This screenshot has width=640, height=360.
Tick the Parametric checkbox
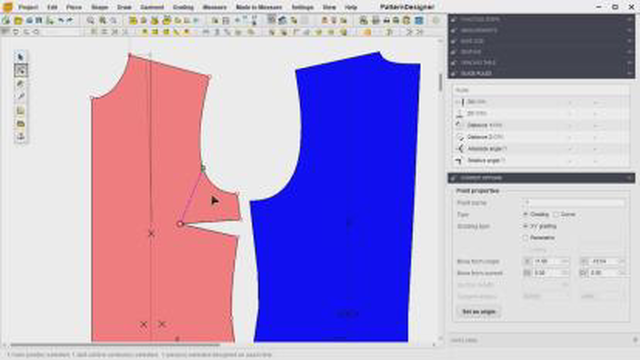tap(526, 238)
